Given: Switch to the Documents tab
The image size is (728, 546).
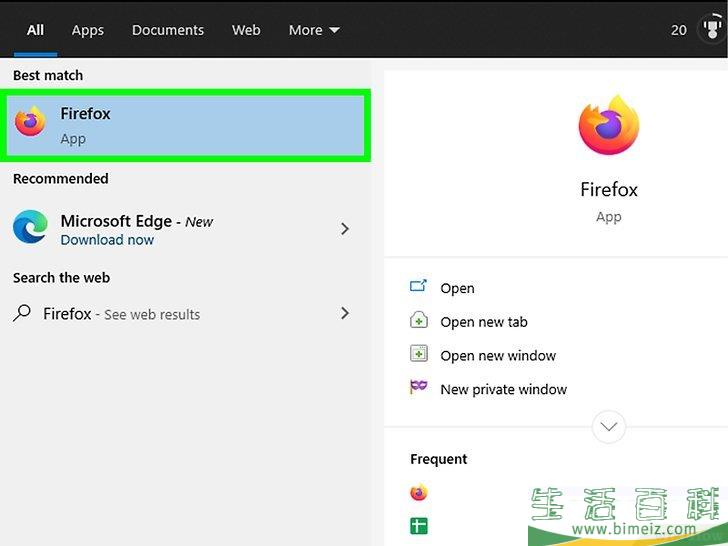Looking at the screenshot, I should [168, 30].
